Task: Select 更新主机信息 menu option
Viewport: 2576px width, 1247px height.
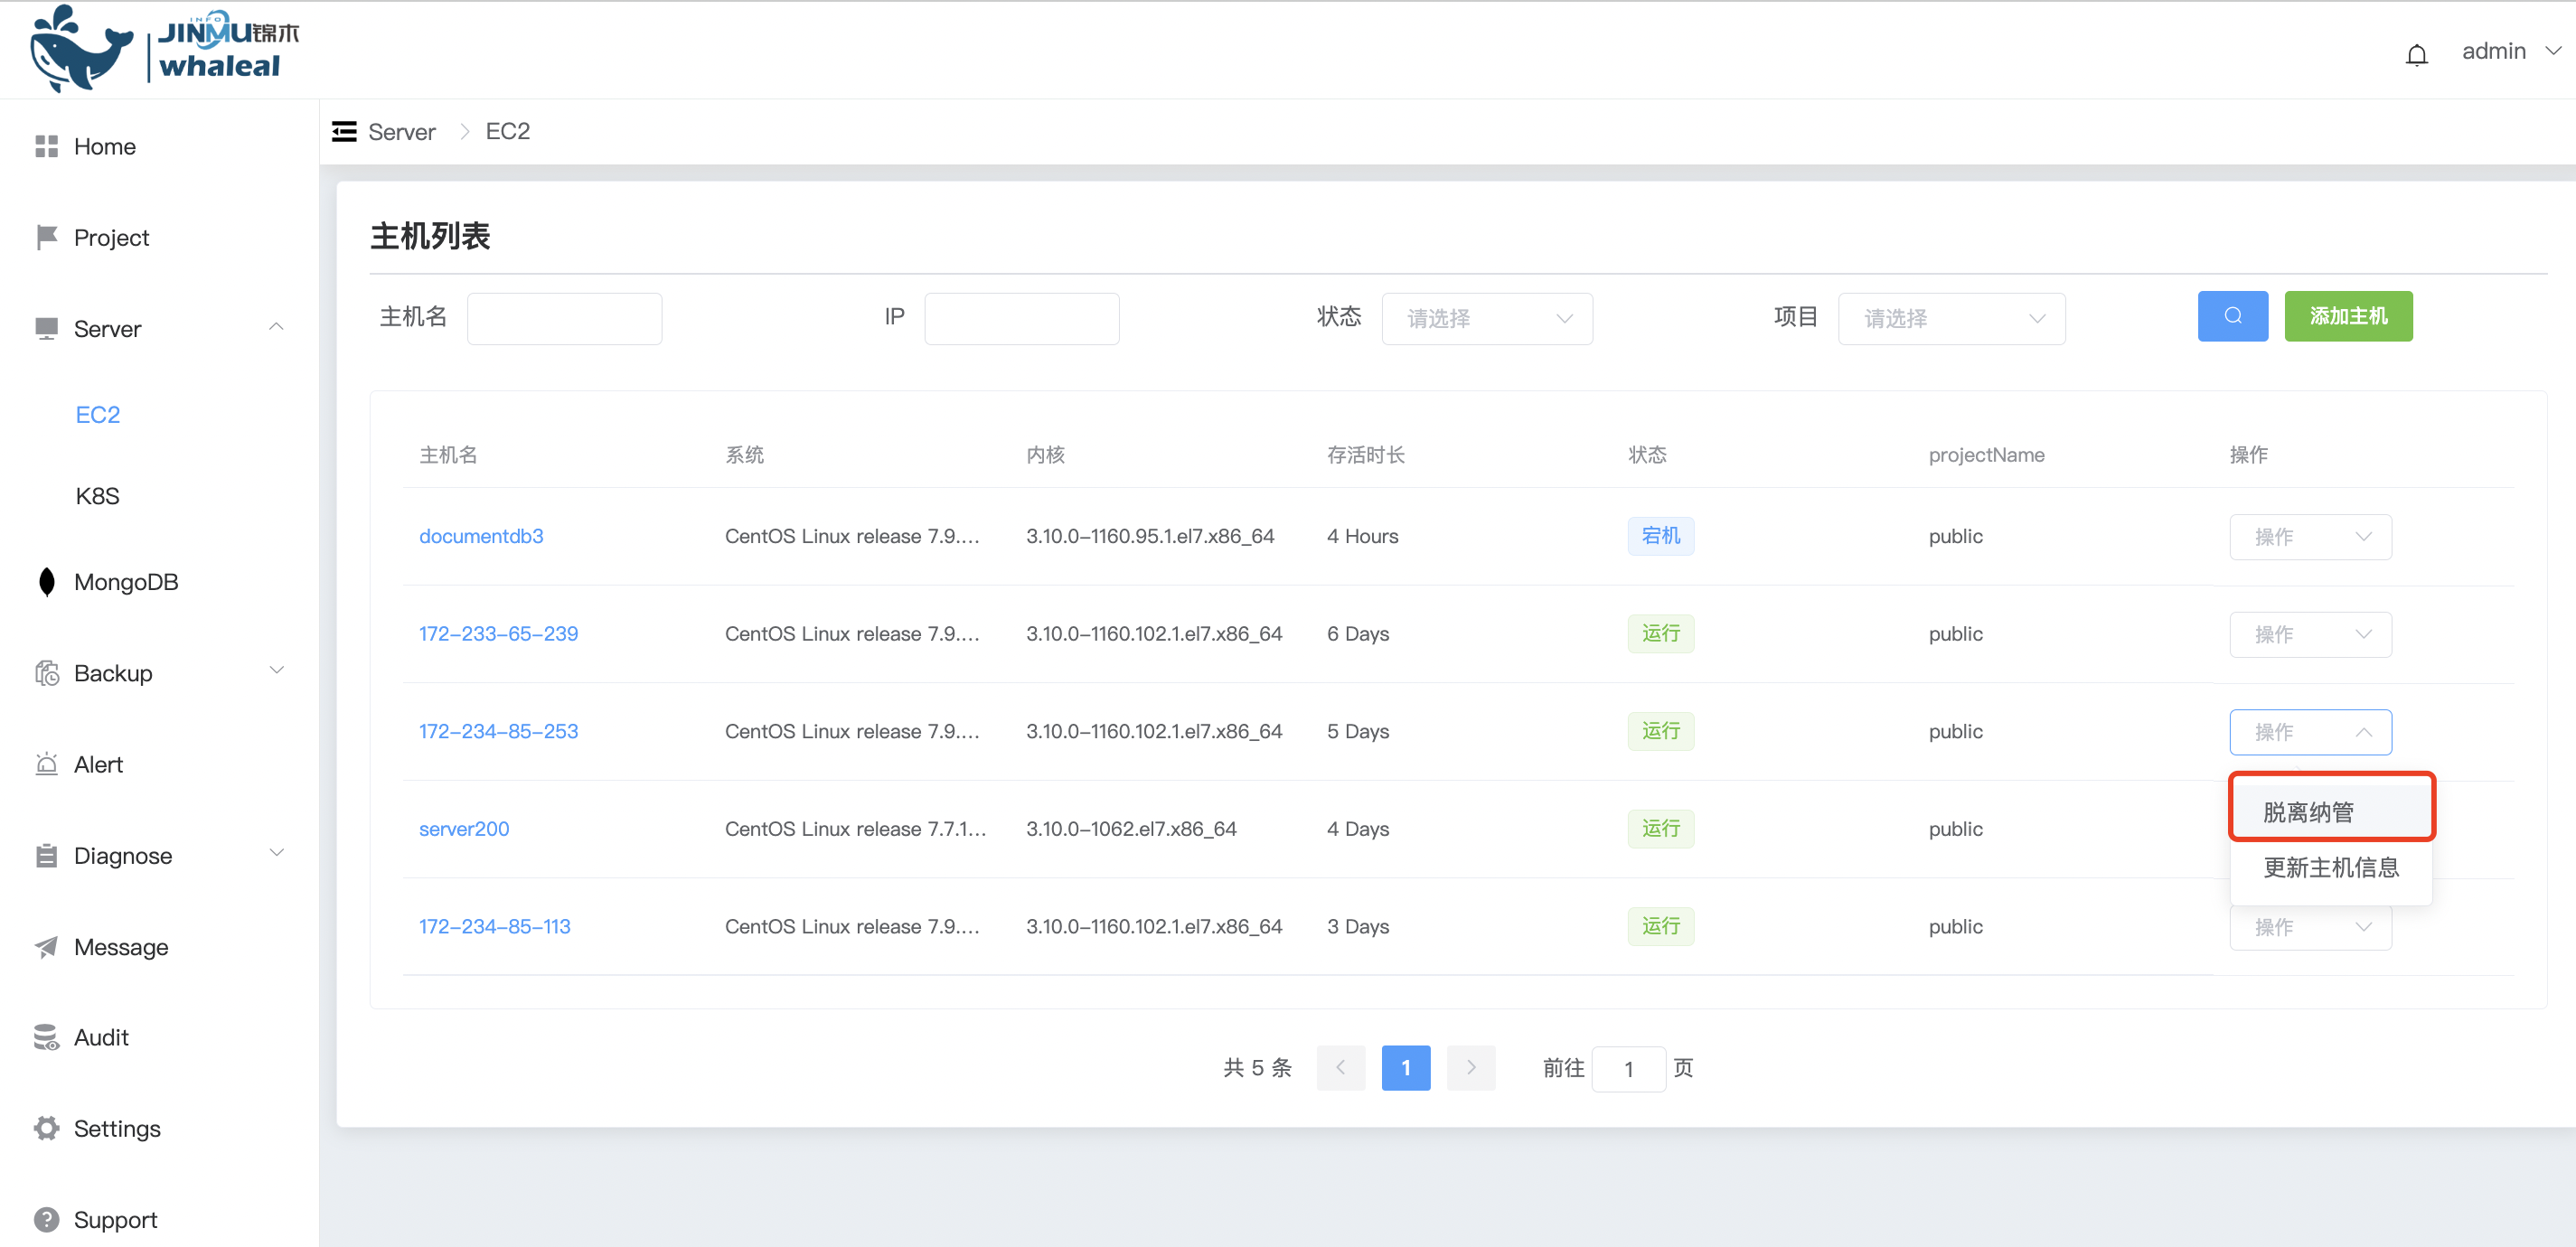Action: (x=2331, y=867)
